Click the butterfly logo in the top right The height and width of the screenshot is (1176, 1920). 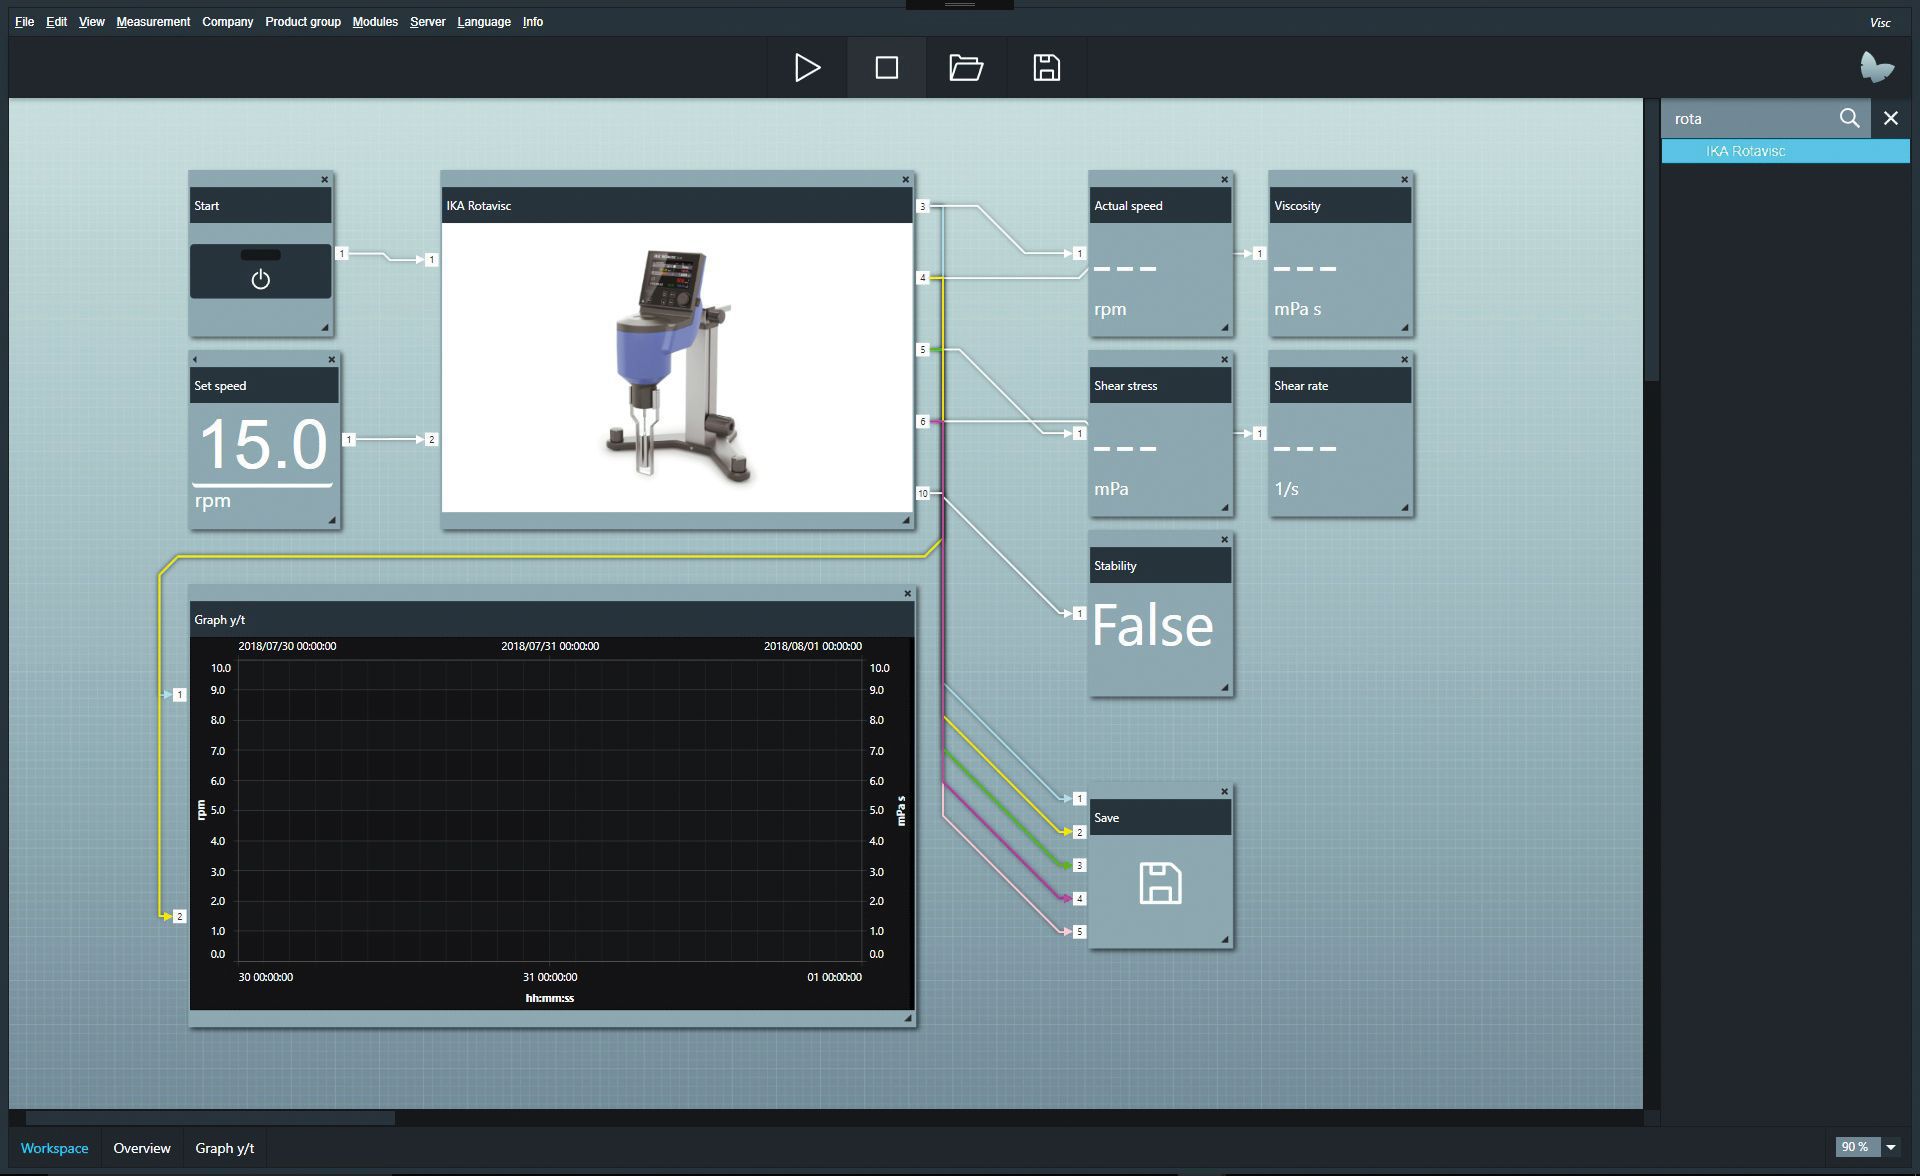coord(1877,66)
